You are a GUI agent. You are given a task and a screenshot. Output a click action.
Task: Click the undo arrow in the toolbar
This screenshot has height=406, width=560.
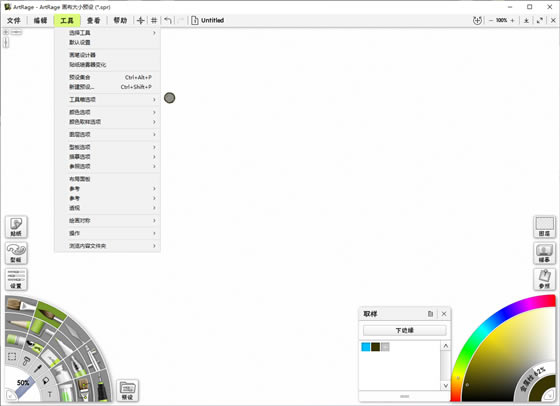point(168,20)
